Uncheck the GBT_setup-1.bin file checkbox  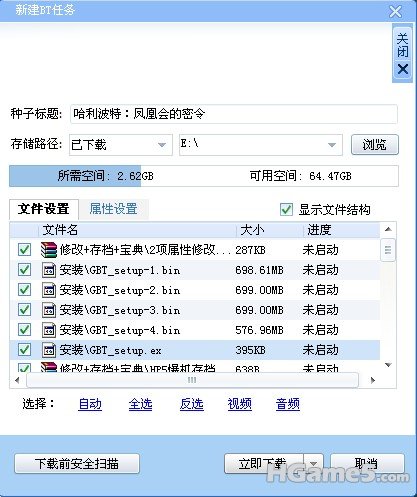pyautogui.click(x=24, y=270)
